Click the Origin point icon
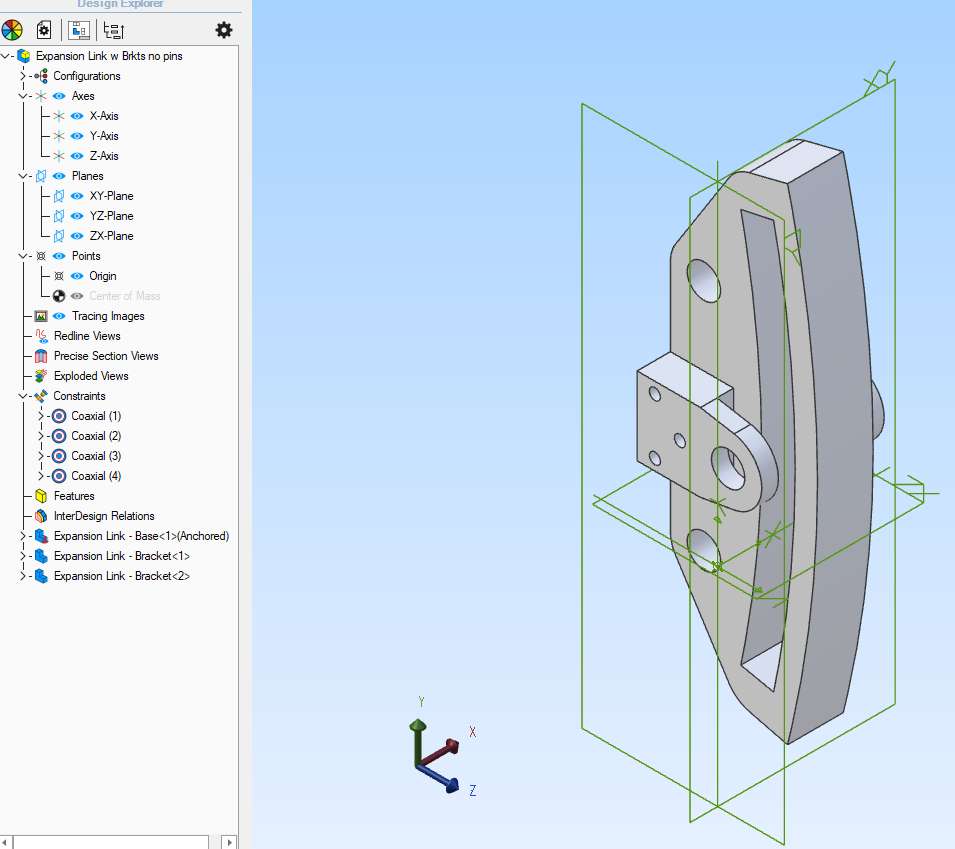 pos(59,276)
